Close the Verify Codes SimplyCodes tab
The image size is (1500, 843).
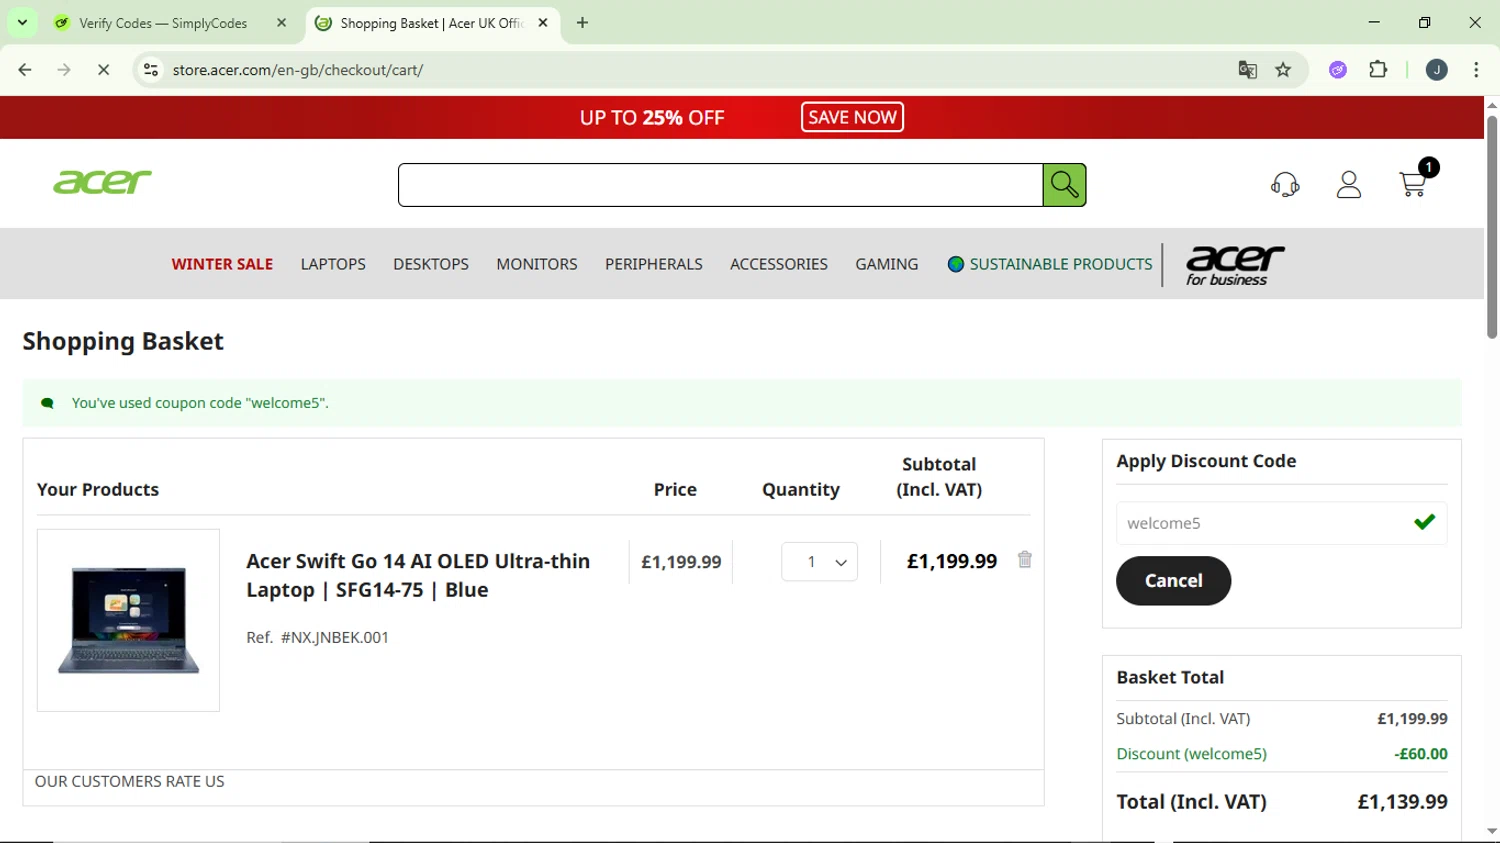point(281,23)
